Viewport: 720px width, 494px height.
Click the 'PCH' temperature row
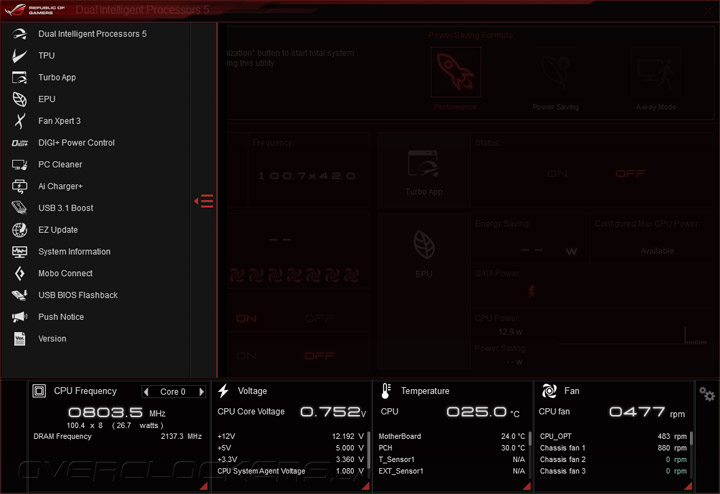451,448
